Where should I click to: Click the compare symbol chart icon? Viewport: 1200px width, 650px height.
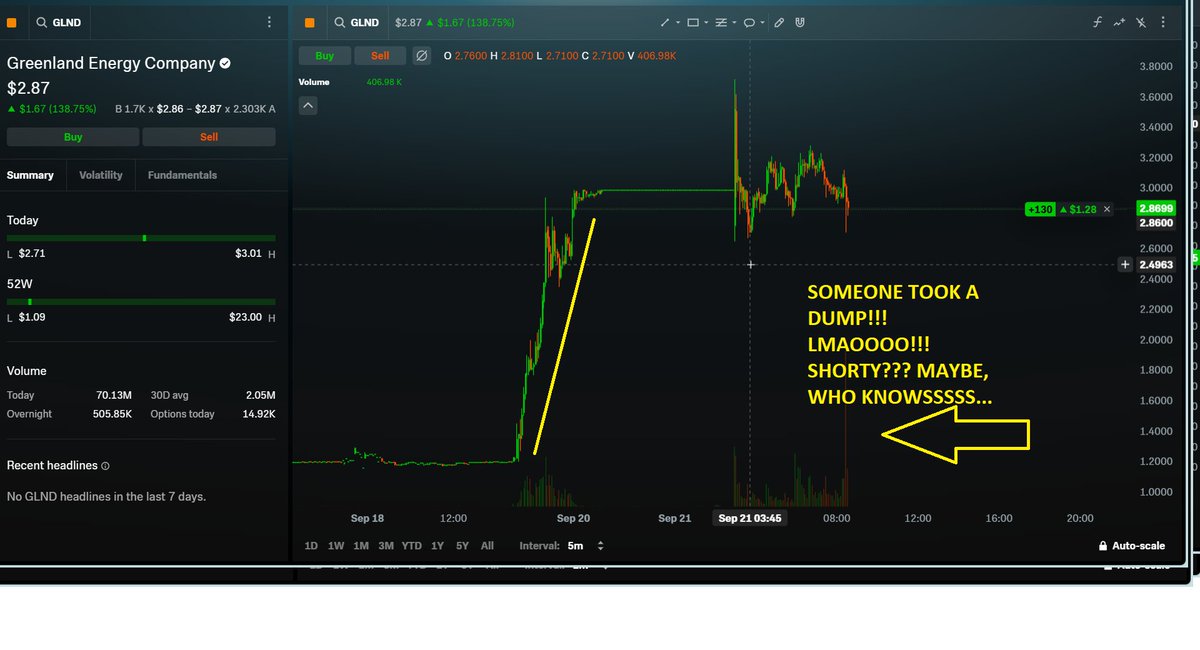click(1119, 22)
